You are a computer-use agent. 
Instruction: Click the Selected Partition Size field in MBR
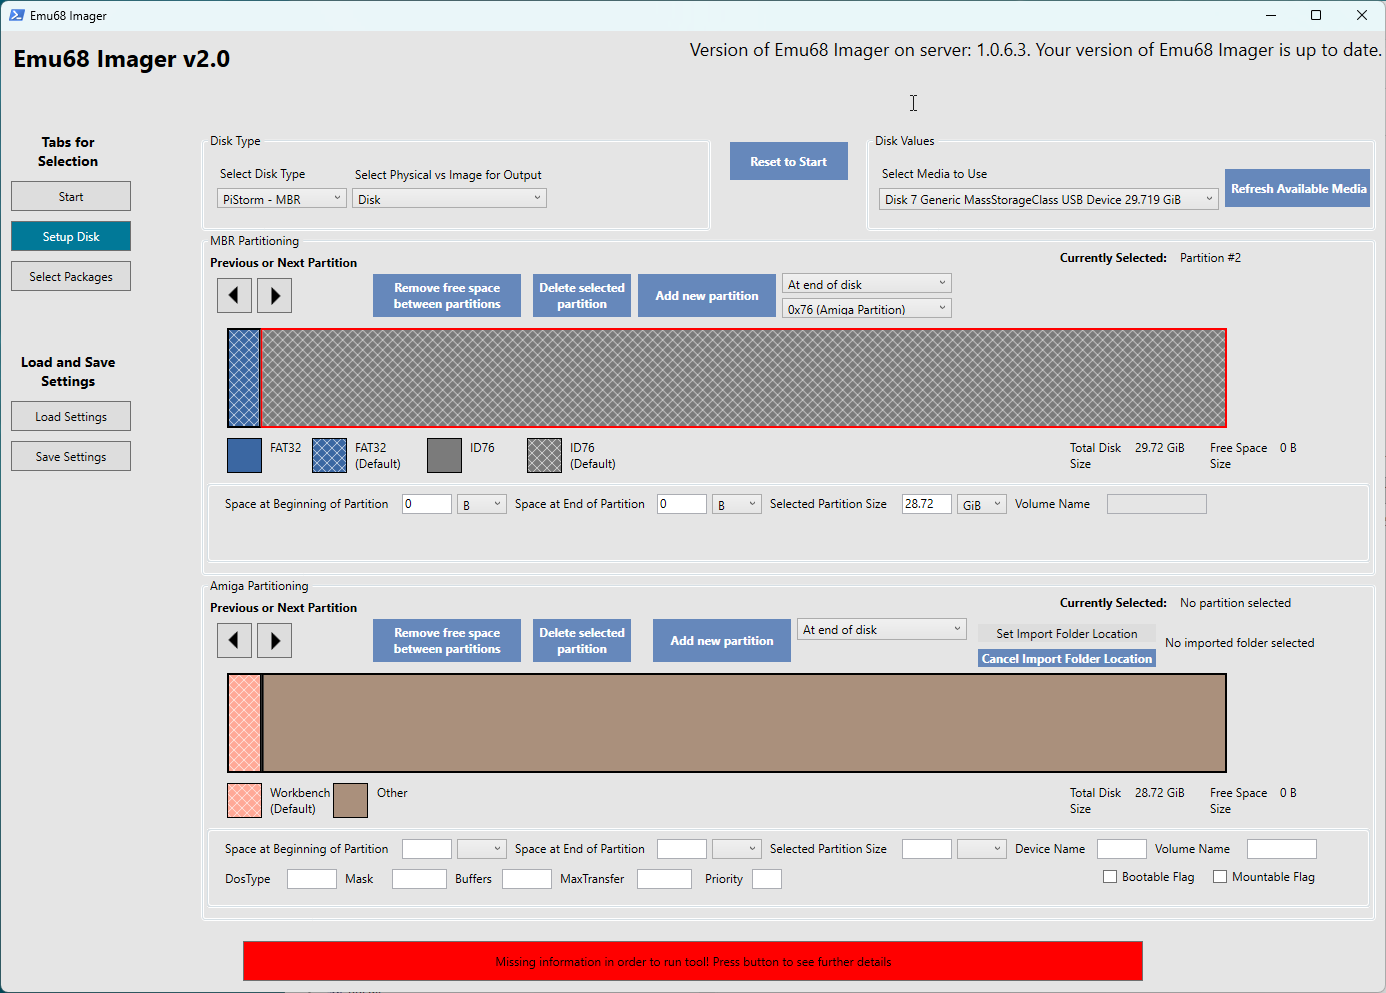point(925,504)
